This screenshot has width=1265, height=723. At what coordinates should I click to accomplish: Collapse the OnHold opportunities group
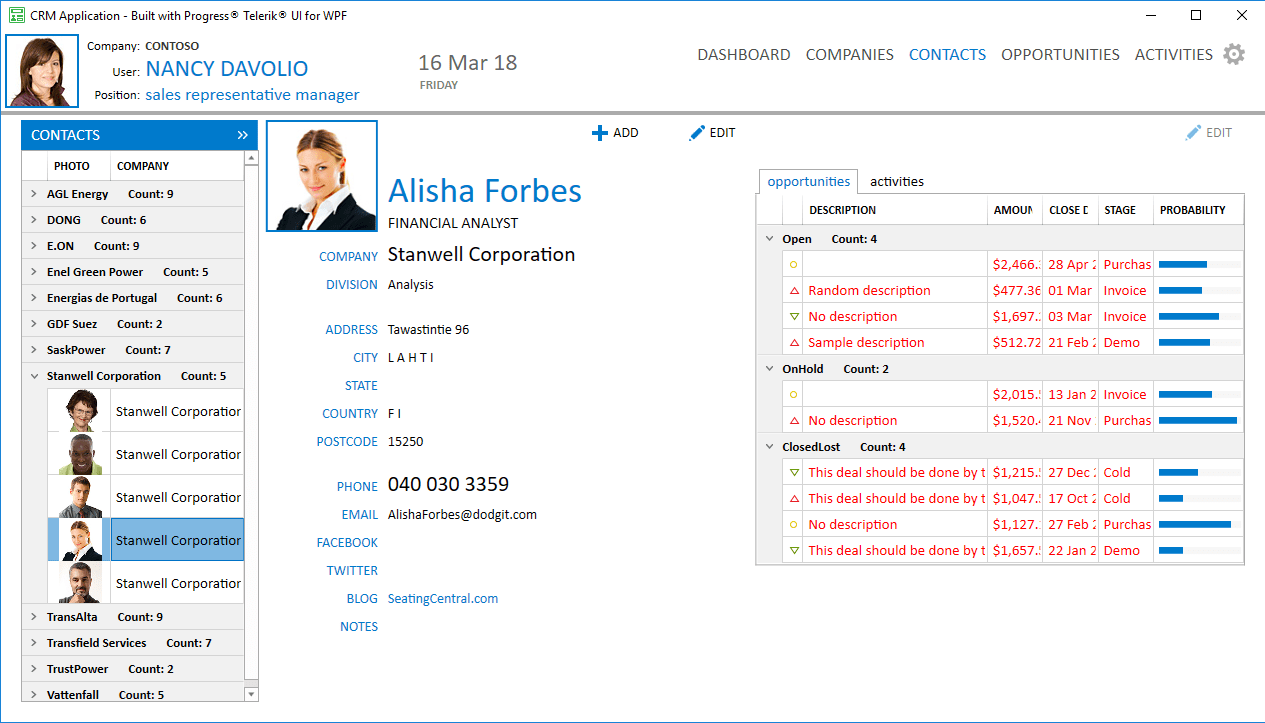tap(769, 369)
